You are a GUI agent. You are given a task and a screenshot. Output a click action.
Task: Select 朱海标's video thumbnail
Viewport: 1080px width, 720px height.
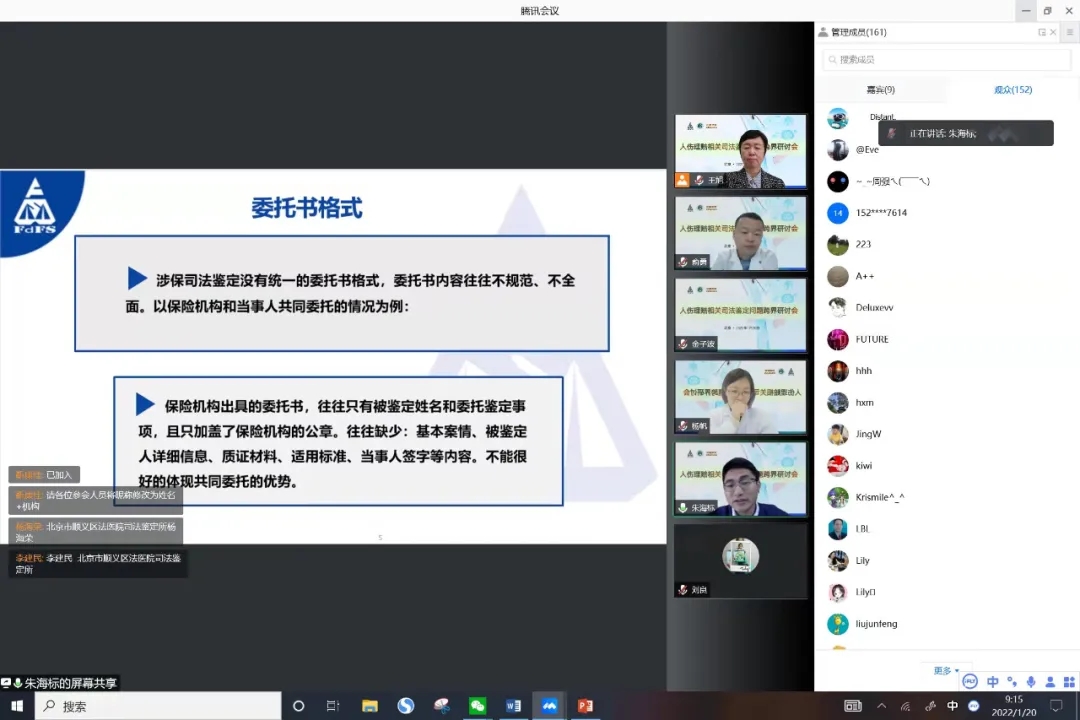point(740,479)
